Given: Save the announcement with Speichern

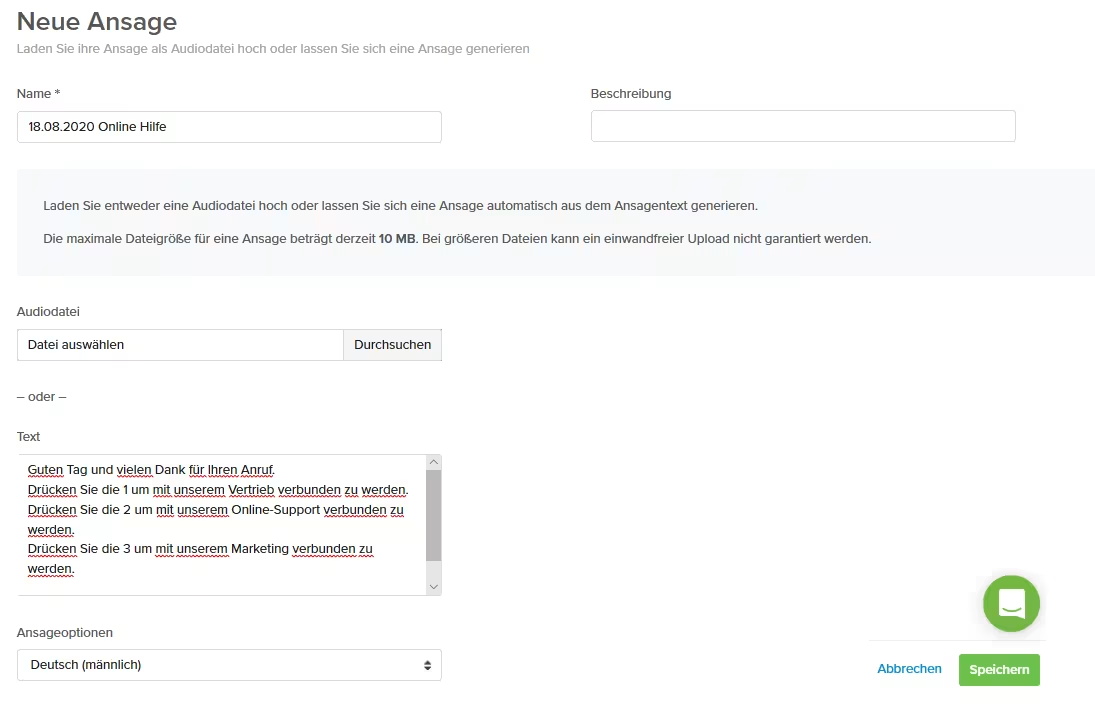Looking at the screenshot, I should (999, 670).
